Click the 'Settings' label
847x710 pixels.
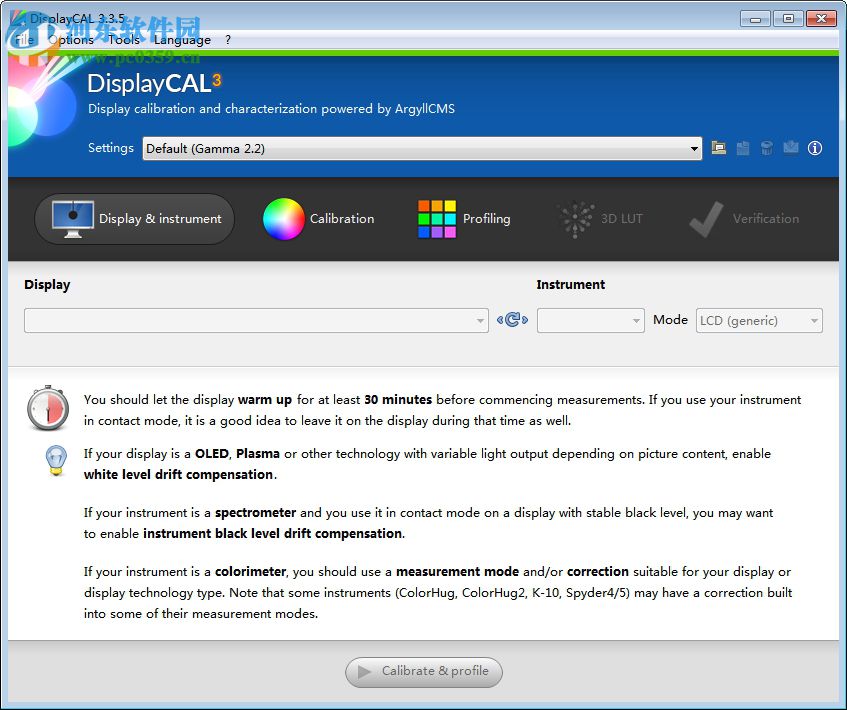click(111, 148)
